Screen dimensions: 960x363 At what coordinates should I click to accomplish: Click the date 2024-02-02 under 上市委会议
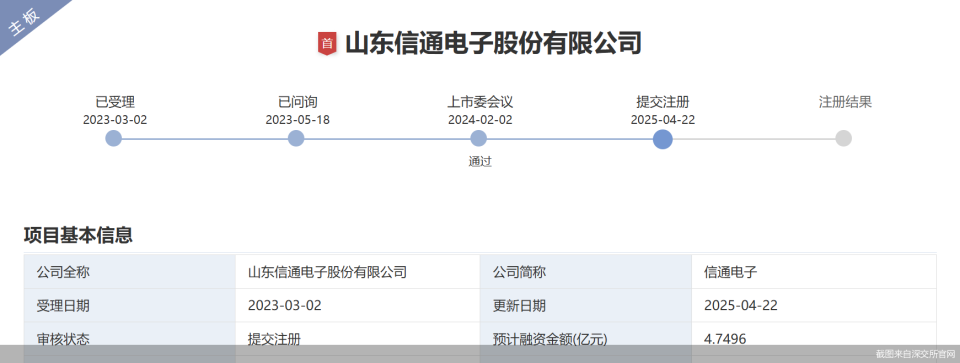click(480, 119)
